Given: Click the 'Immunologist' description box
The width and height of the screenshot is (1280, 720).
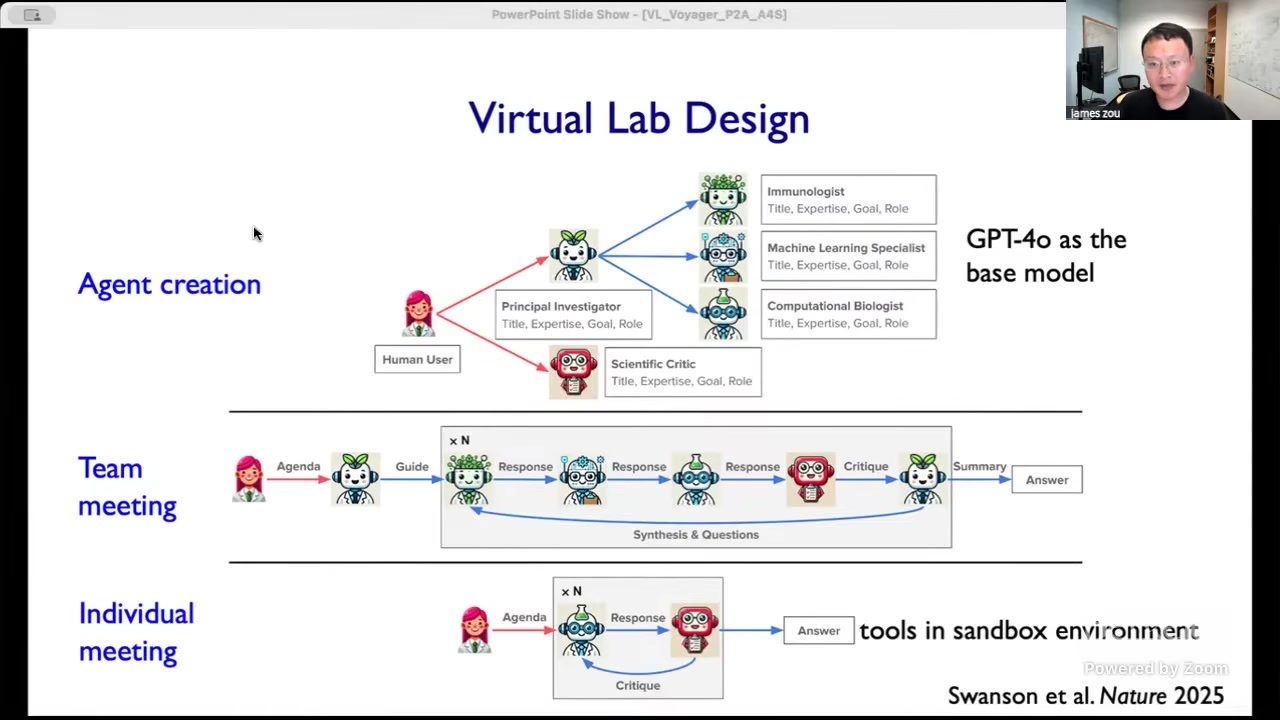Looking at the screenshot, I should (x=848, y=199).
